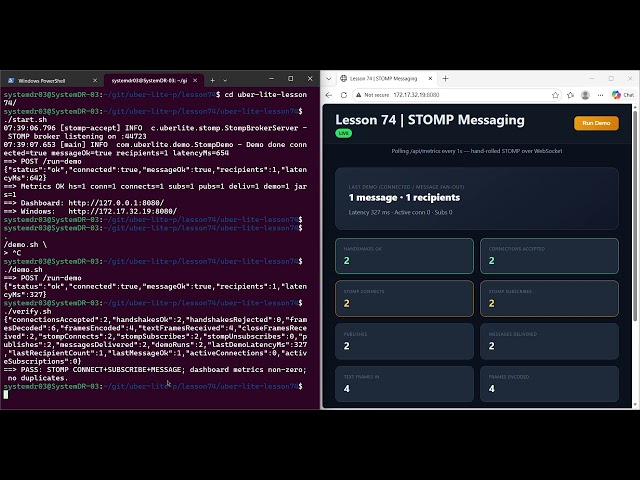640x480 pixels.
Task: Click 'STOMP broker listening on :44723' line
Action: [x=77, y=136]
